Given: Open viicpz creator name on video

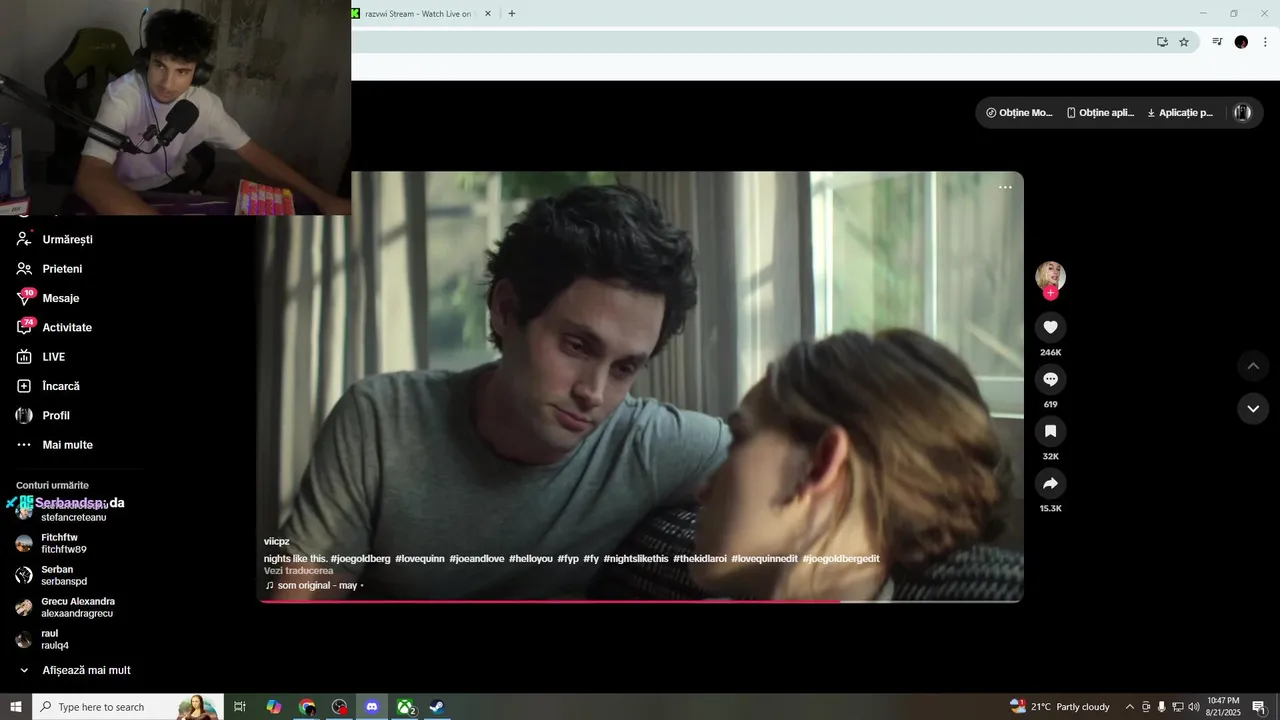Looking at the screenshot, I should click(x=277, y=541).
